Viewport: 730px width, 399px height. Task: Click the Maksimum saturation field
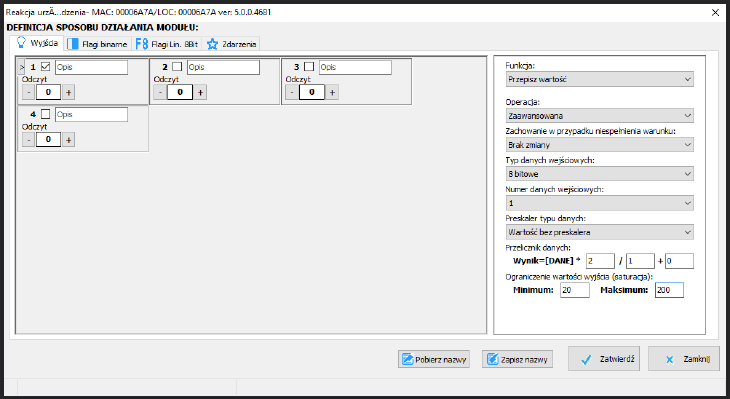pyautogui.click(x=669, y=290)
